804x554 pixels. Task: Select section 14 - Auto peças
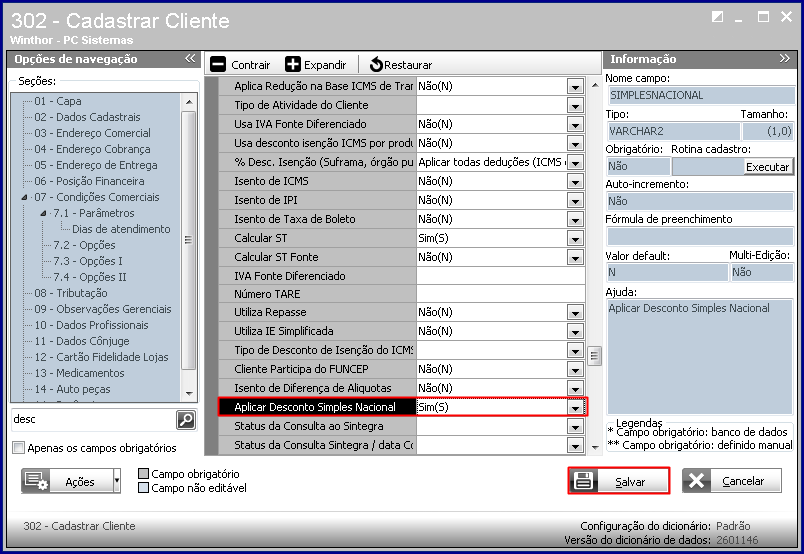[72, 389]
